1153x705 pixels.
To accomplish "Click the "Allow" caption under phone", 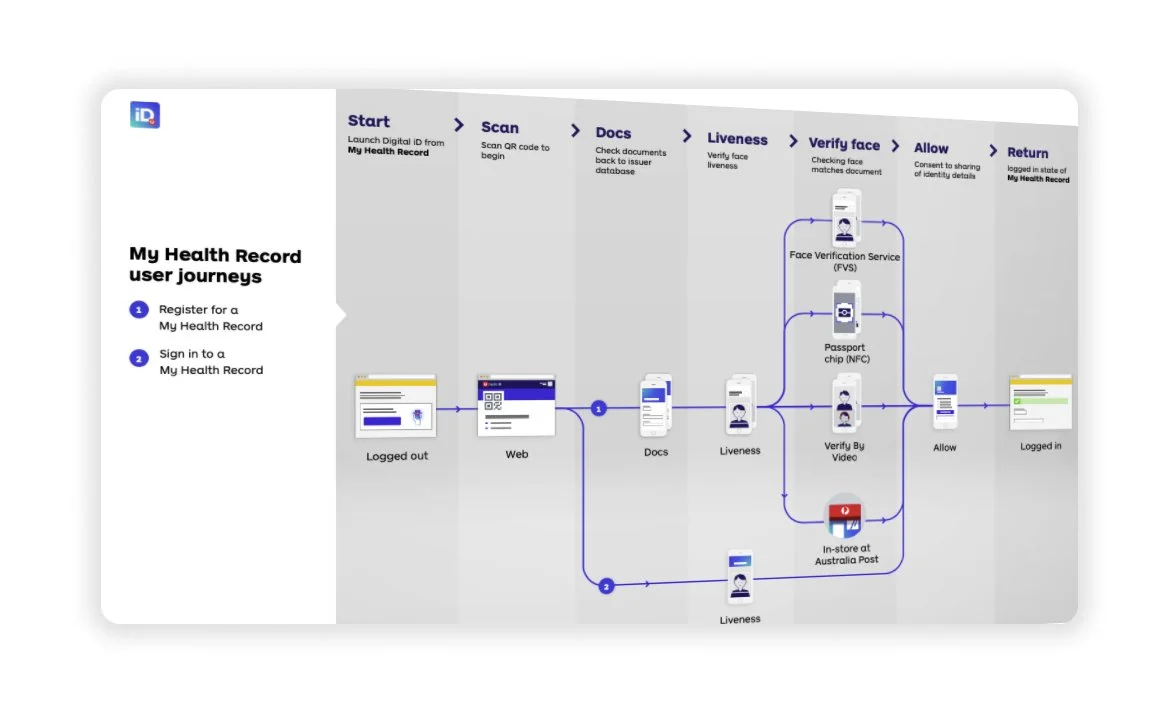I will click(945, 448).
